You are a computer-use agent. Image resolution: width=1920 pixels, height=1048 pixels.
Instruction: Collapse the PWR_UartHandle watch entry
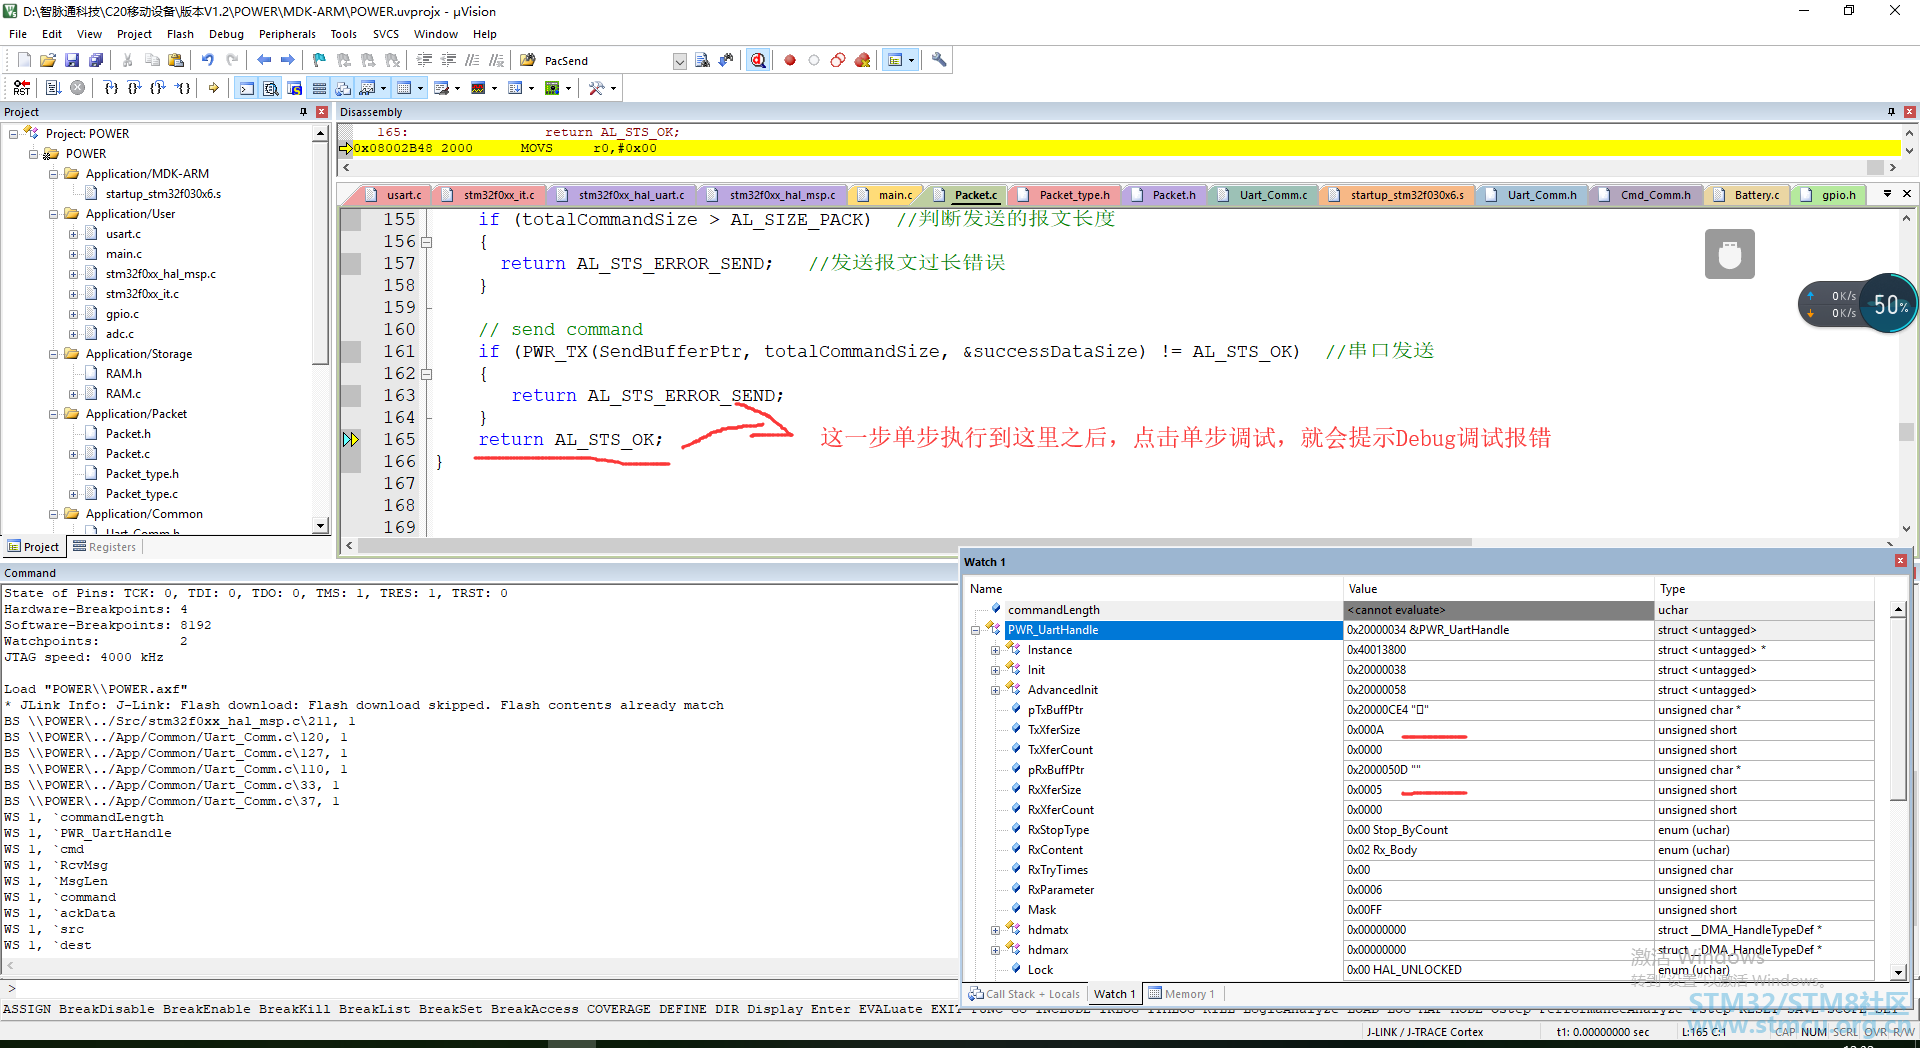coord(975,630)
